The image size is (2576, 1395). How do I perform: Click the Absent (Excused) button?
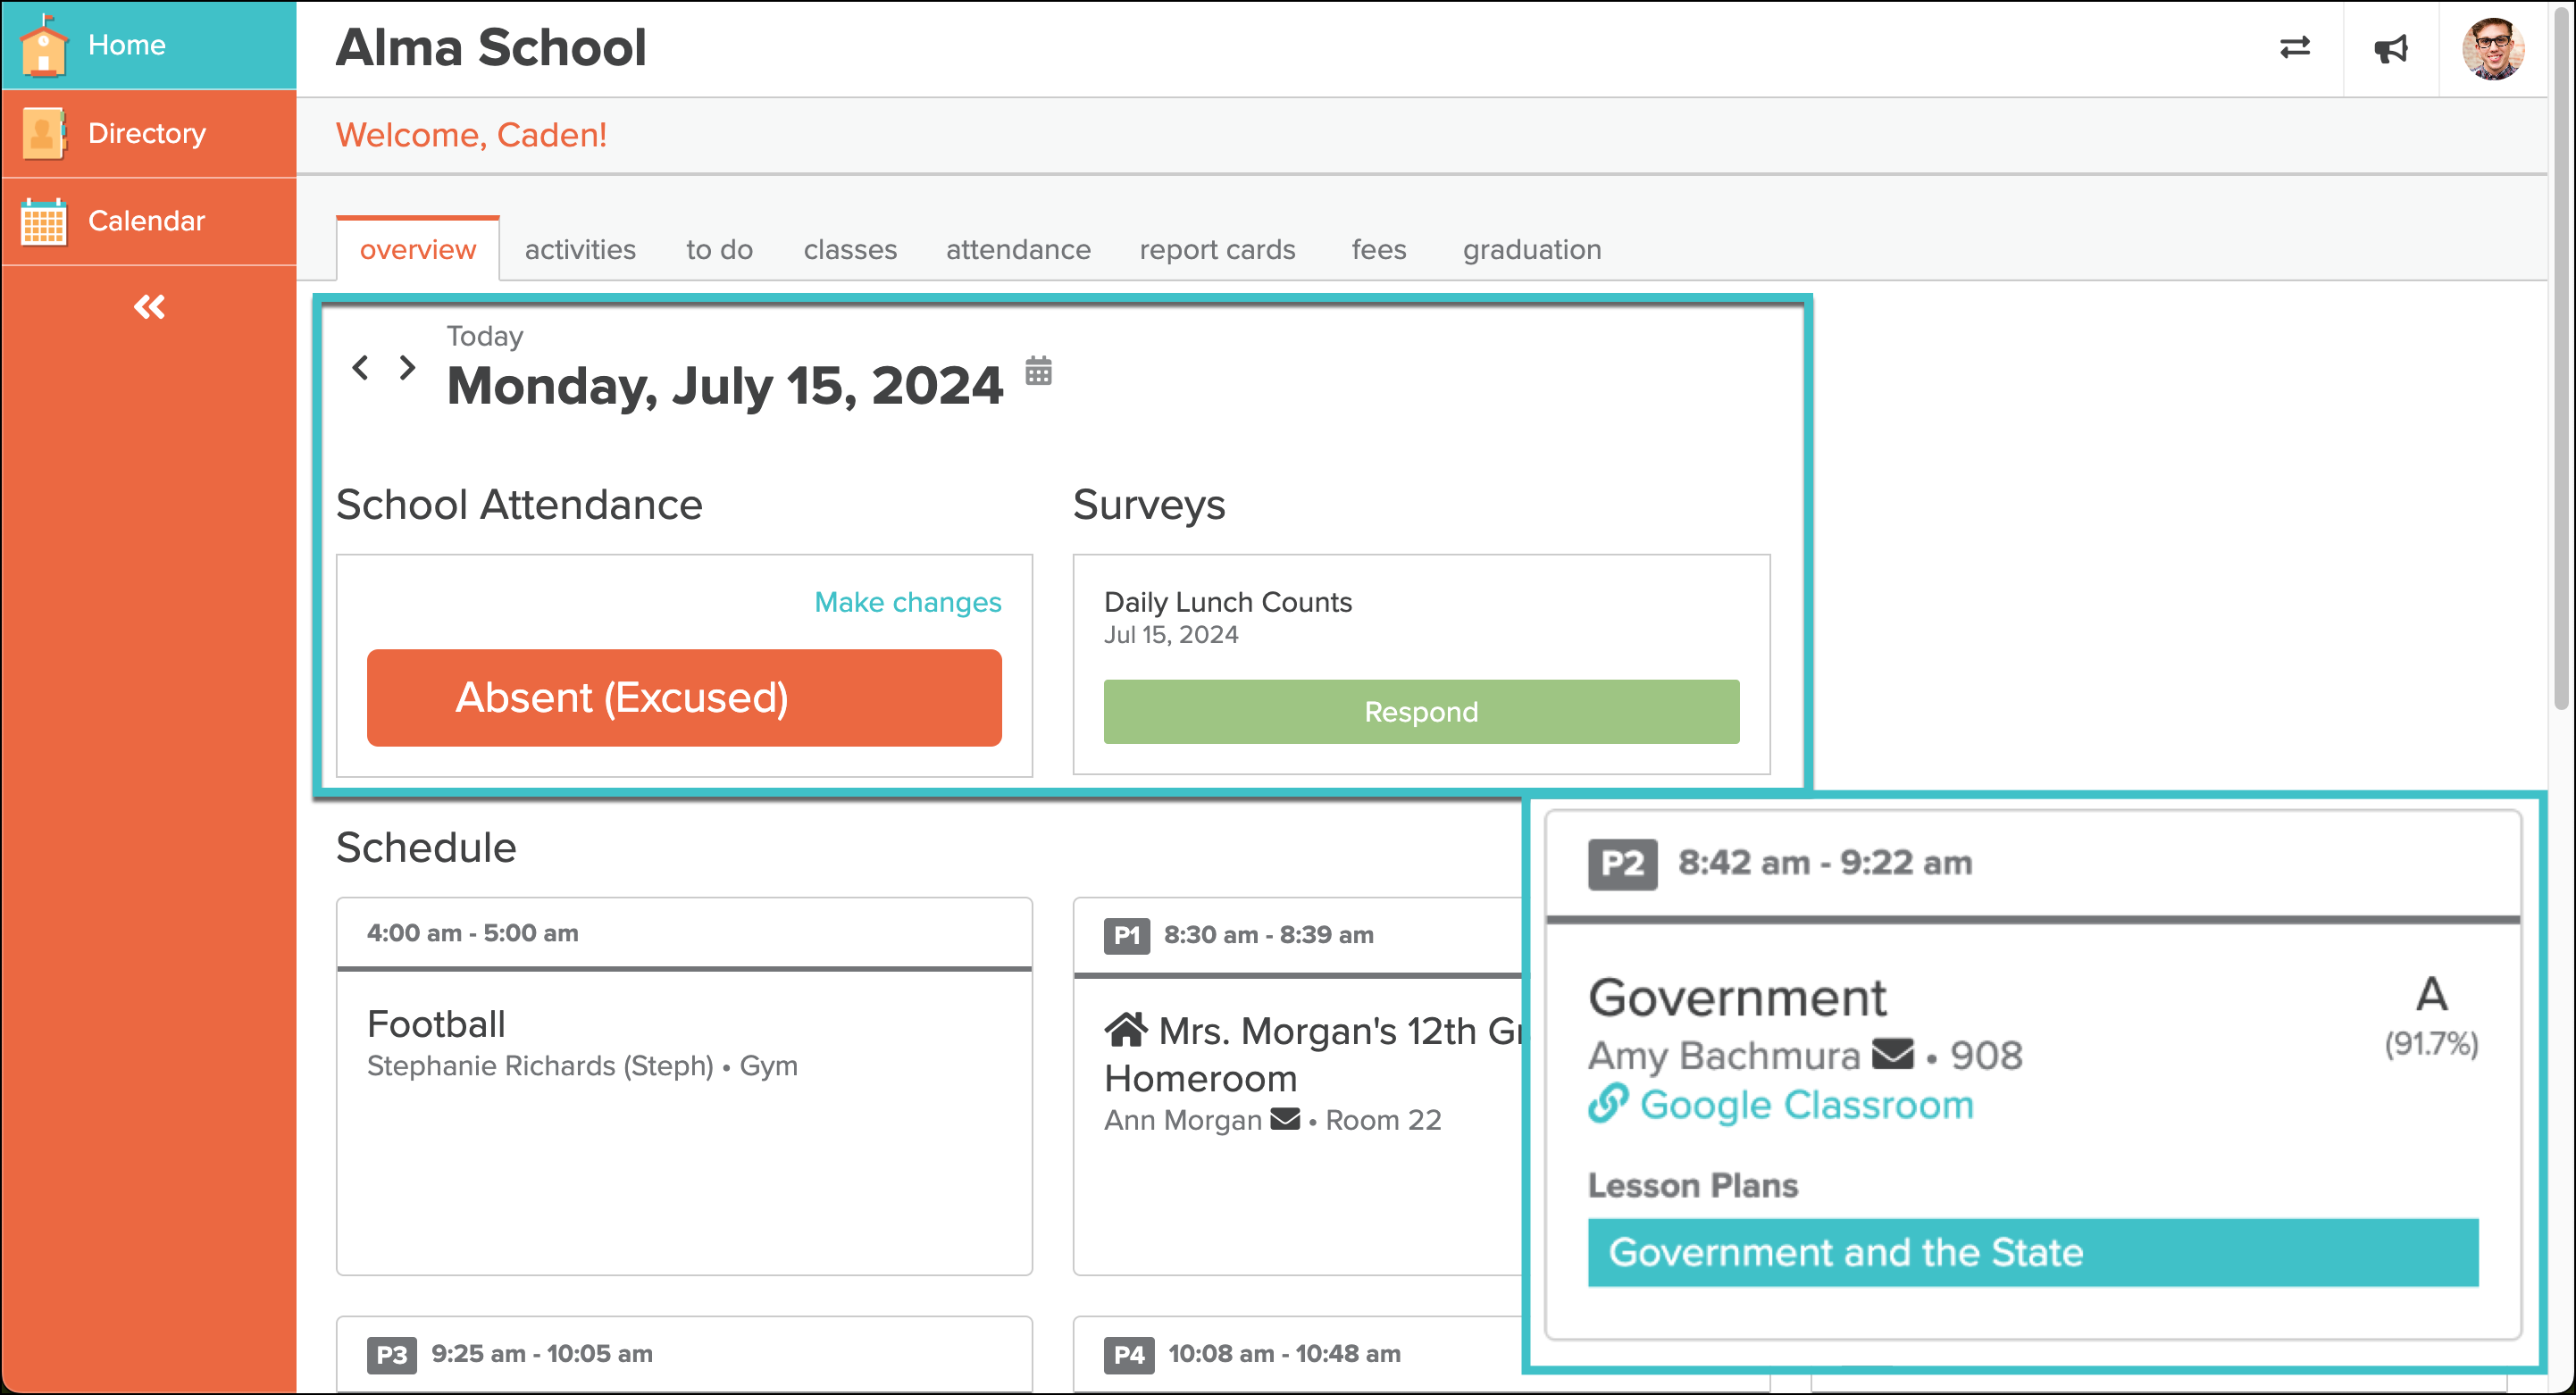tap(684, 698)
